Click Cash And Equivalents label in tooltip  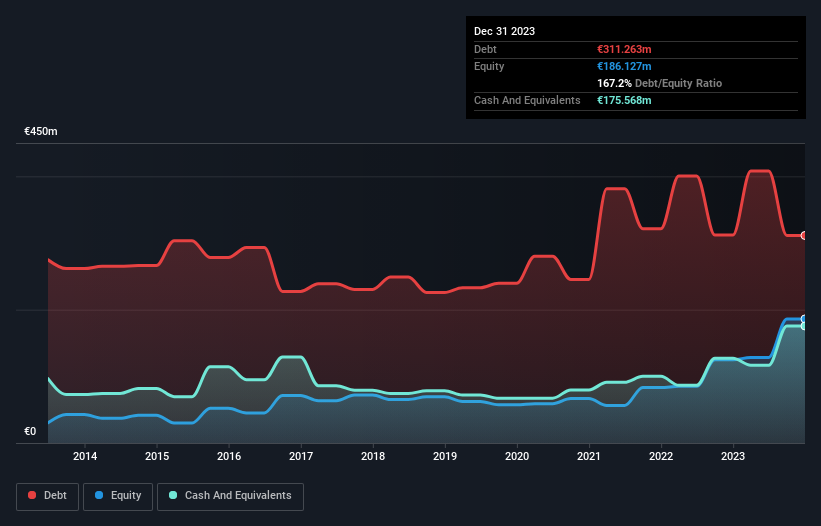coord(527,100)
